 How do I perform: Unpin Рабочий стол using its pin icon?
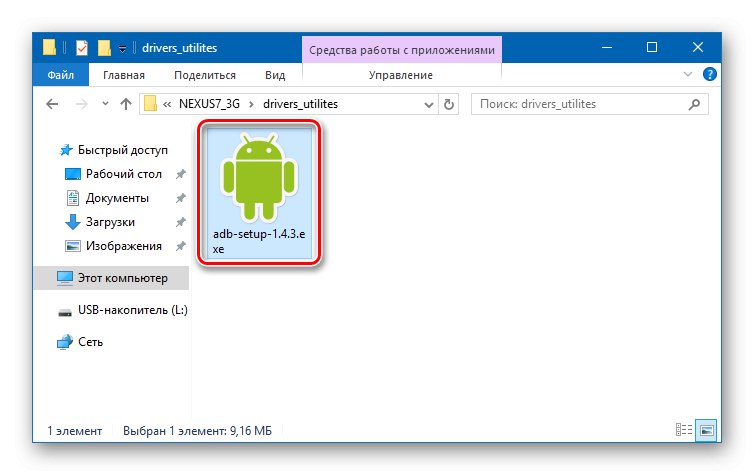click(180, 174)
